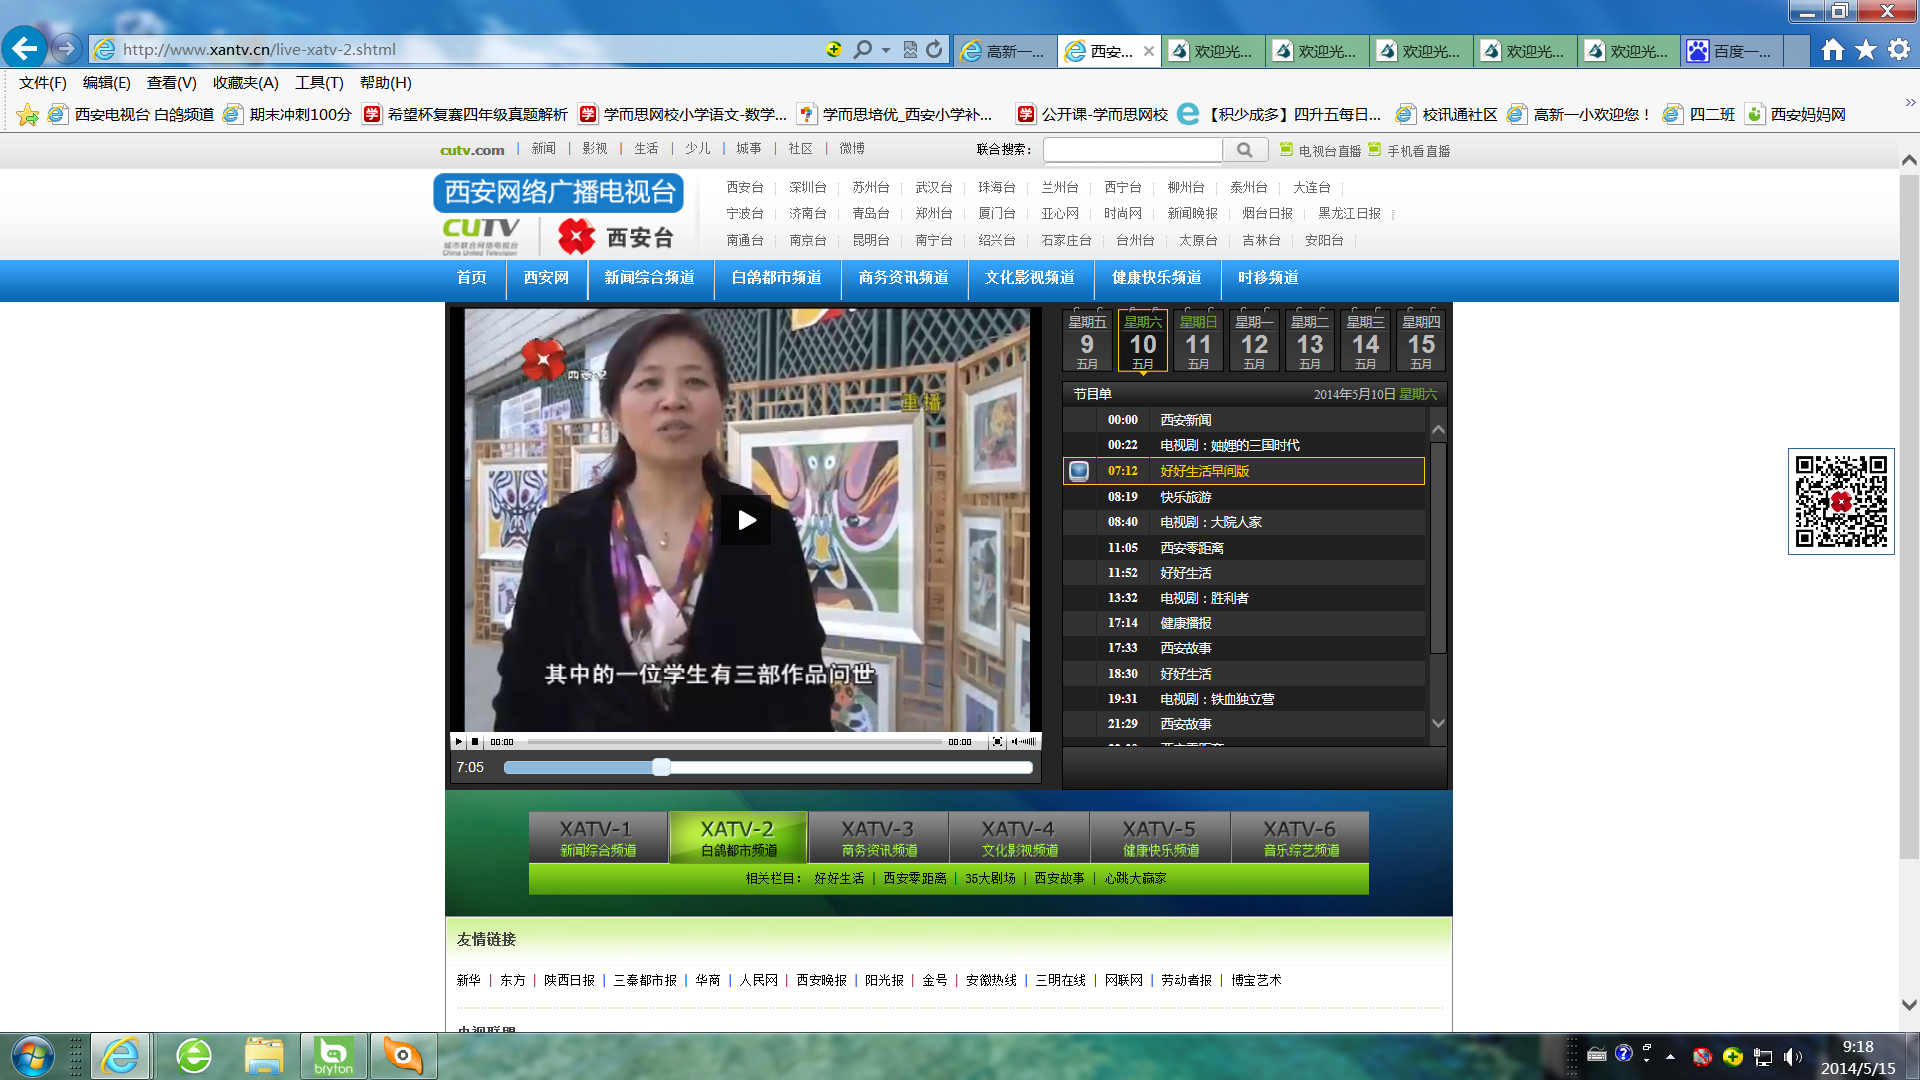
Task: Open the 白鸽都市频道 navigation item
Action: (x=777, y=278)
